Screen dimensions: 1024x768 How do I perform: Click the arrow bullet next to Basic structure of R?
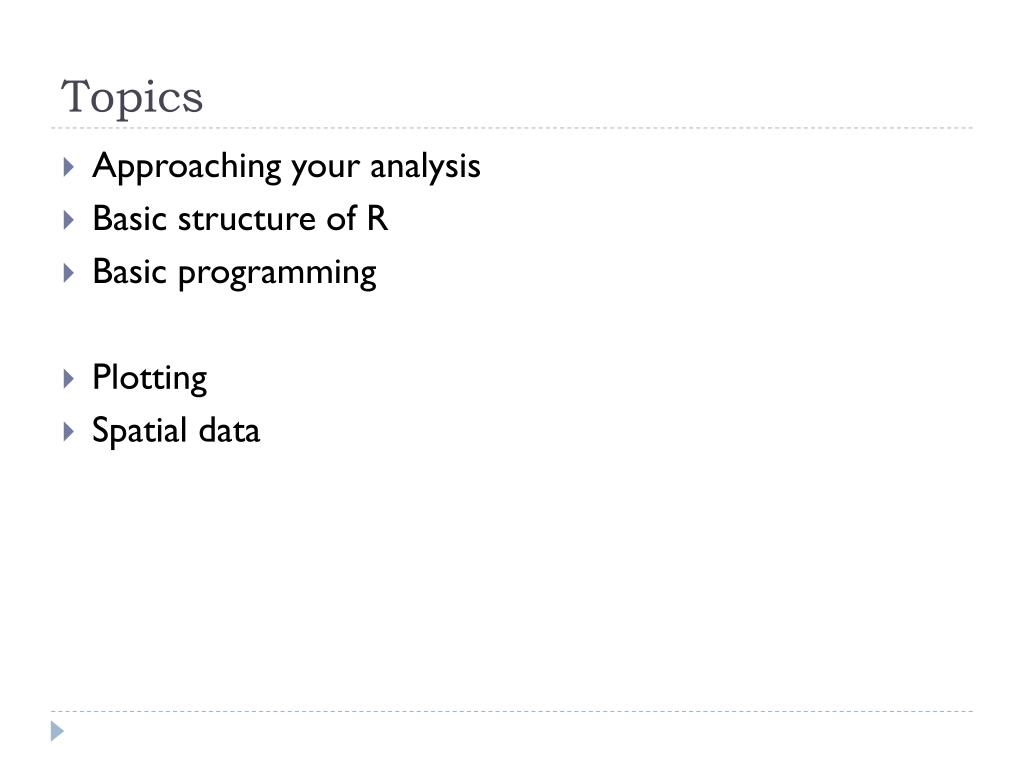[x=69, y=220]
